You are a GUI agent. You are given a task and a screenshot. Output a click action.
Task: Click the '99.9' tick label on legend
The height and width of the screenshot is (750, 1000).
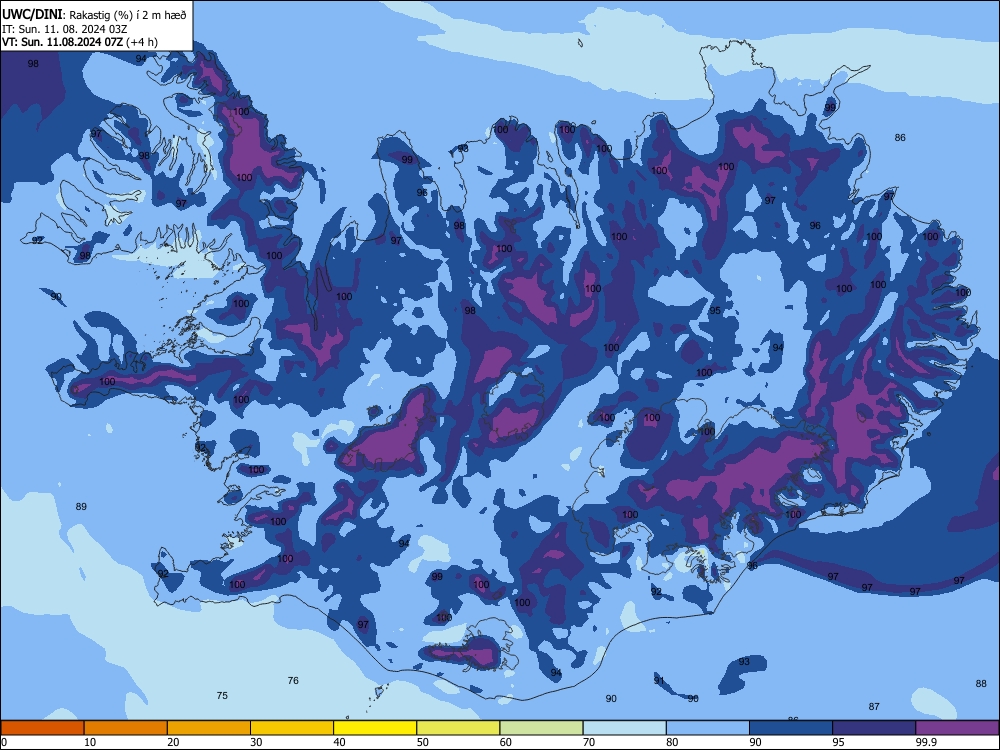pos(926,742)
